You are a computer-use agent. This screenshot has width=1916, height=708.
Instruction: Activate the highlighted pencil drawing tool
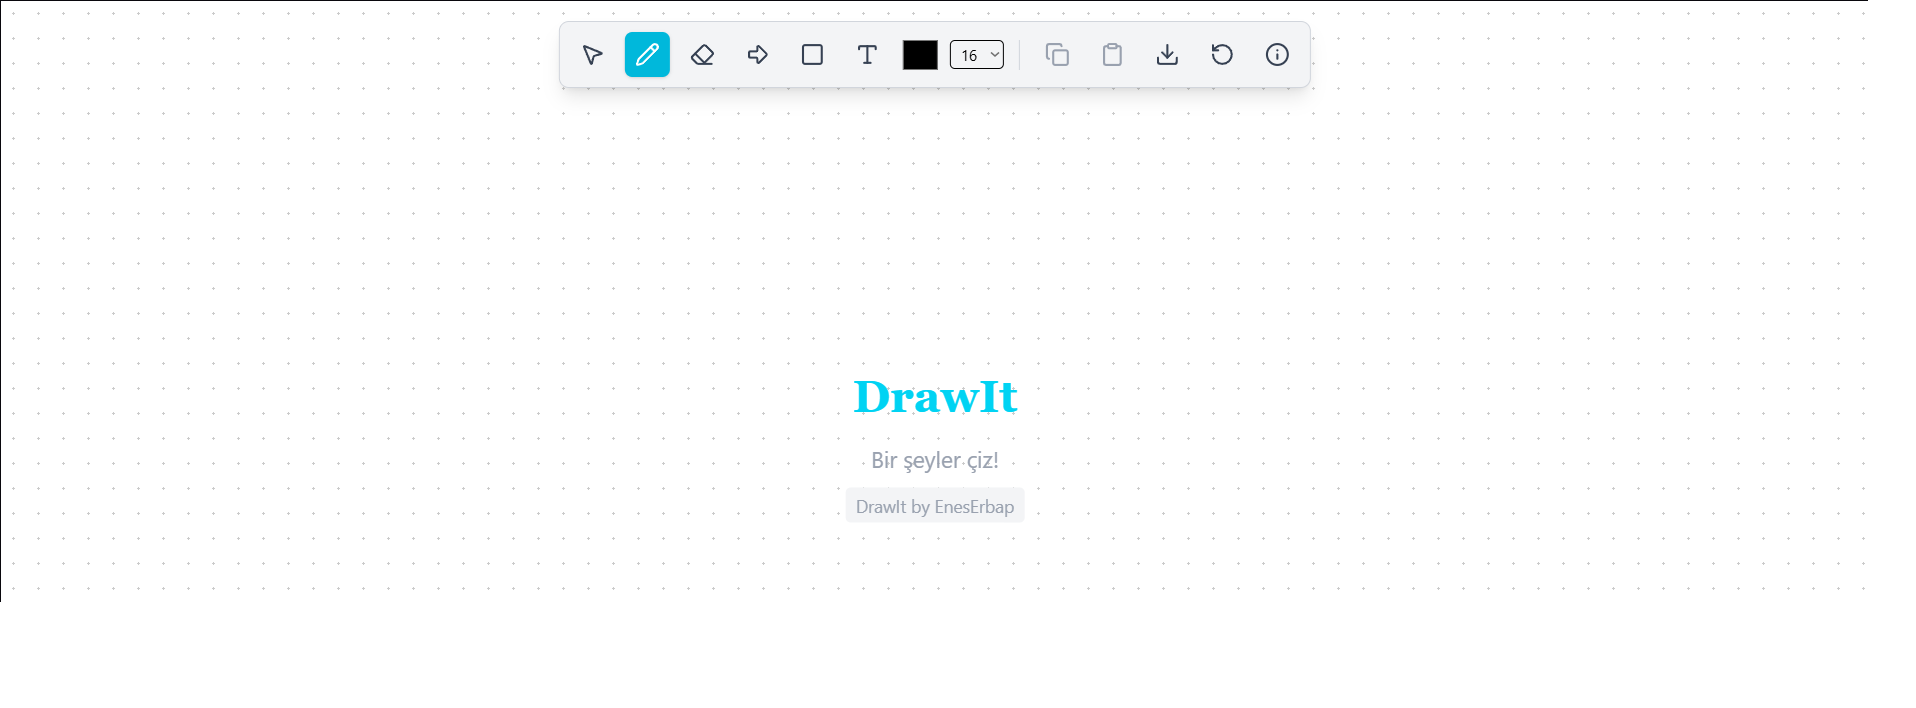(647, 55)
